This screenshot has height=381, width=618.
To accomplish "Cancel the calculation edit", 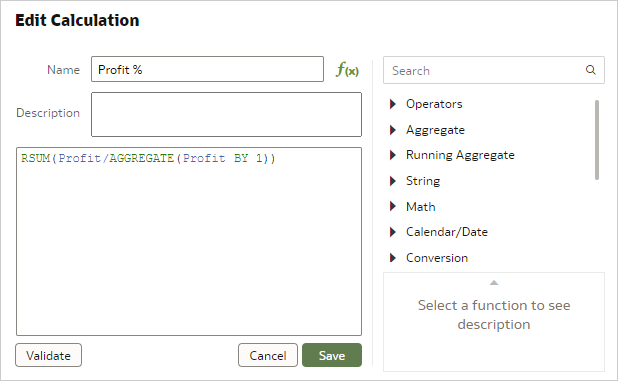I will (268, 355).
